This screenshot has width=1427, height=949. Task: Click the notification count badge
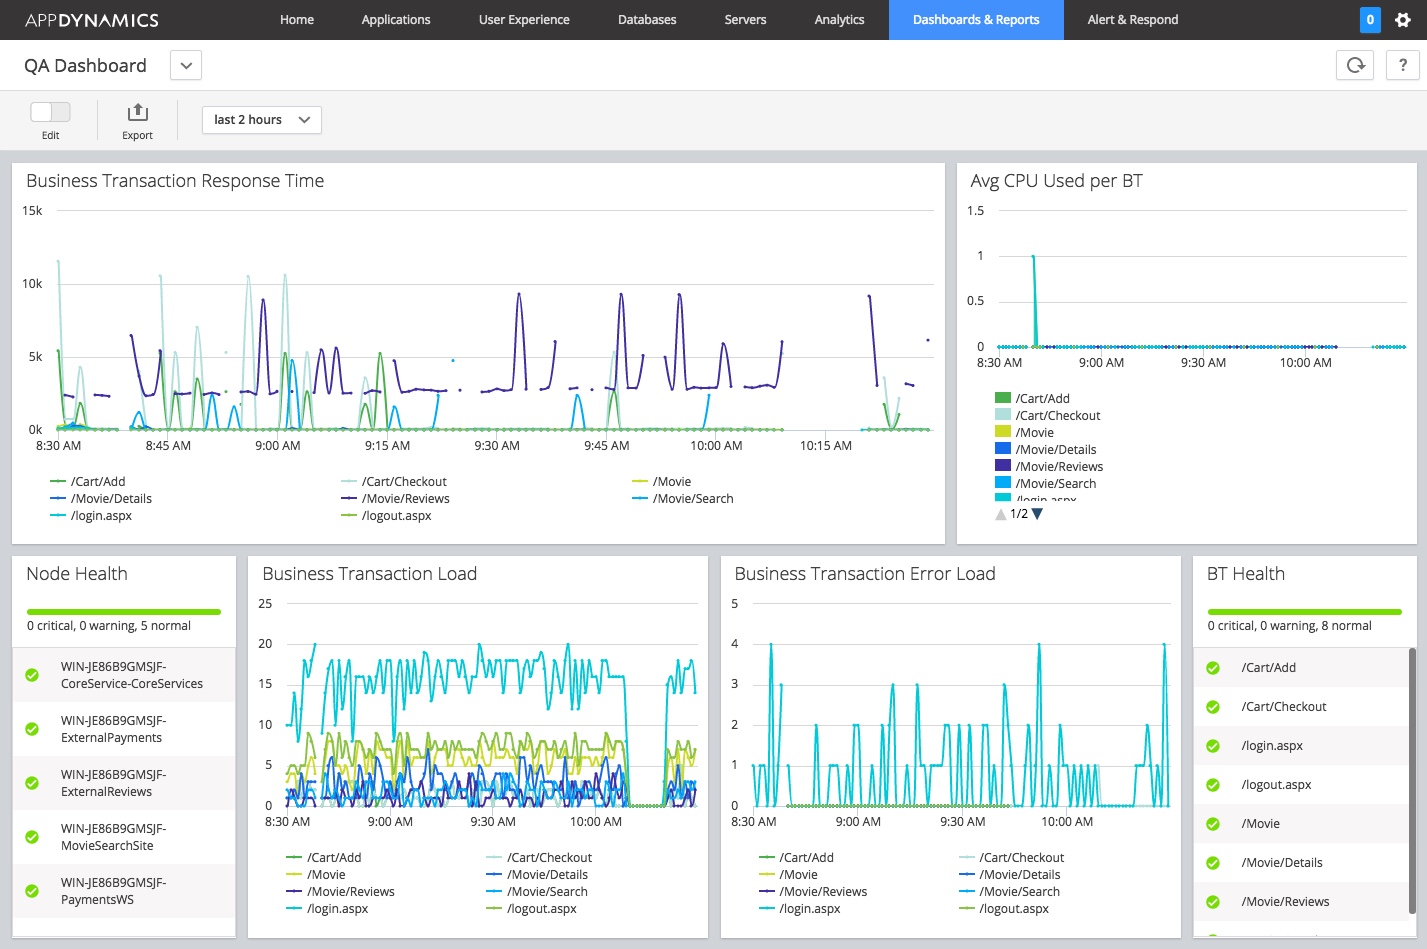point(1370,19)
